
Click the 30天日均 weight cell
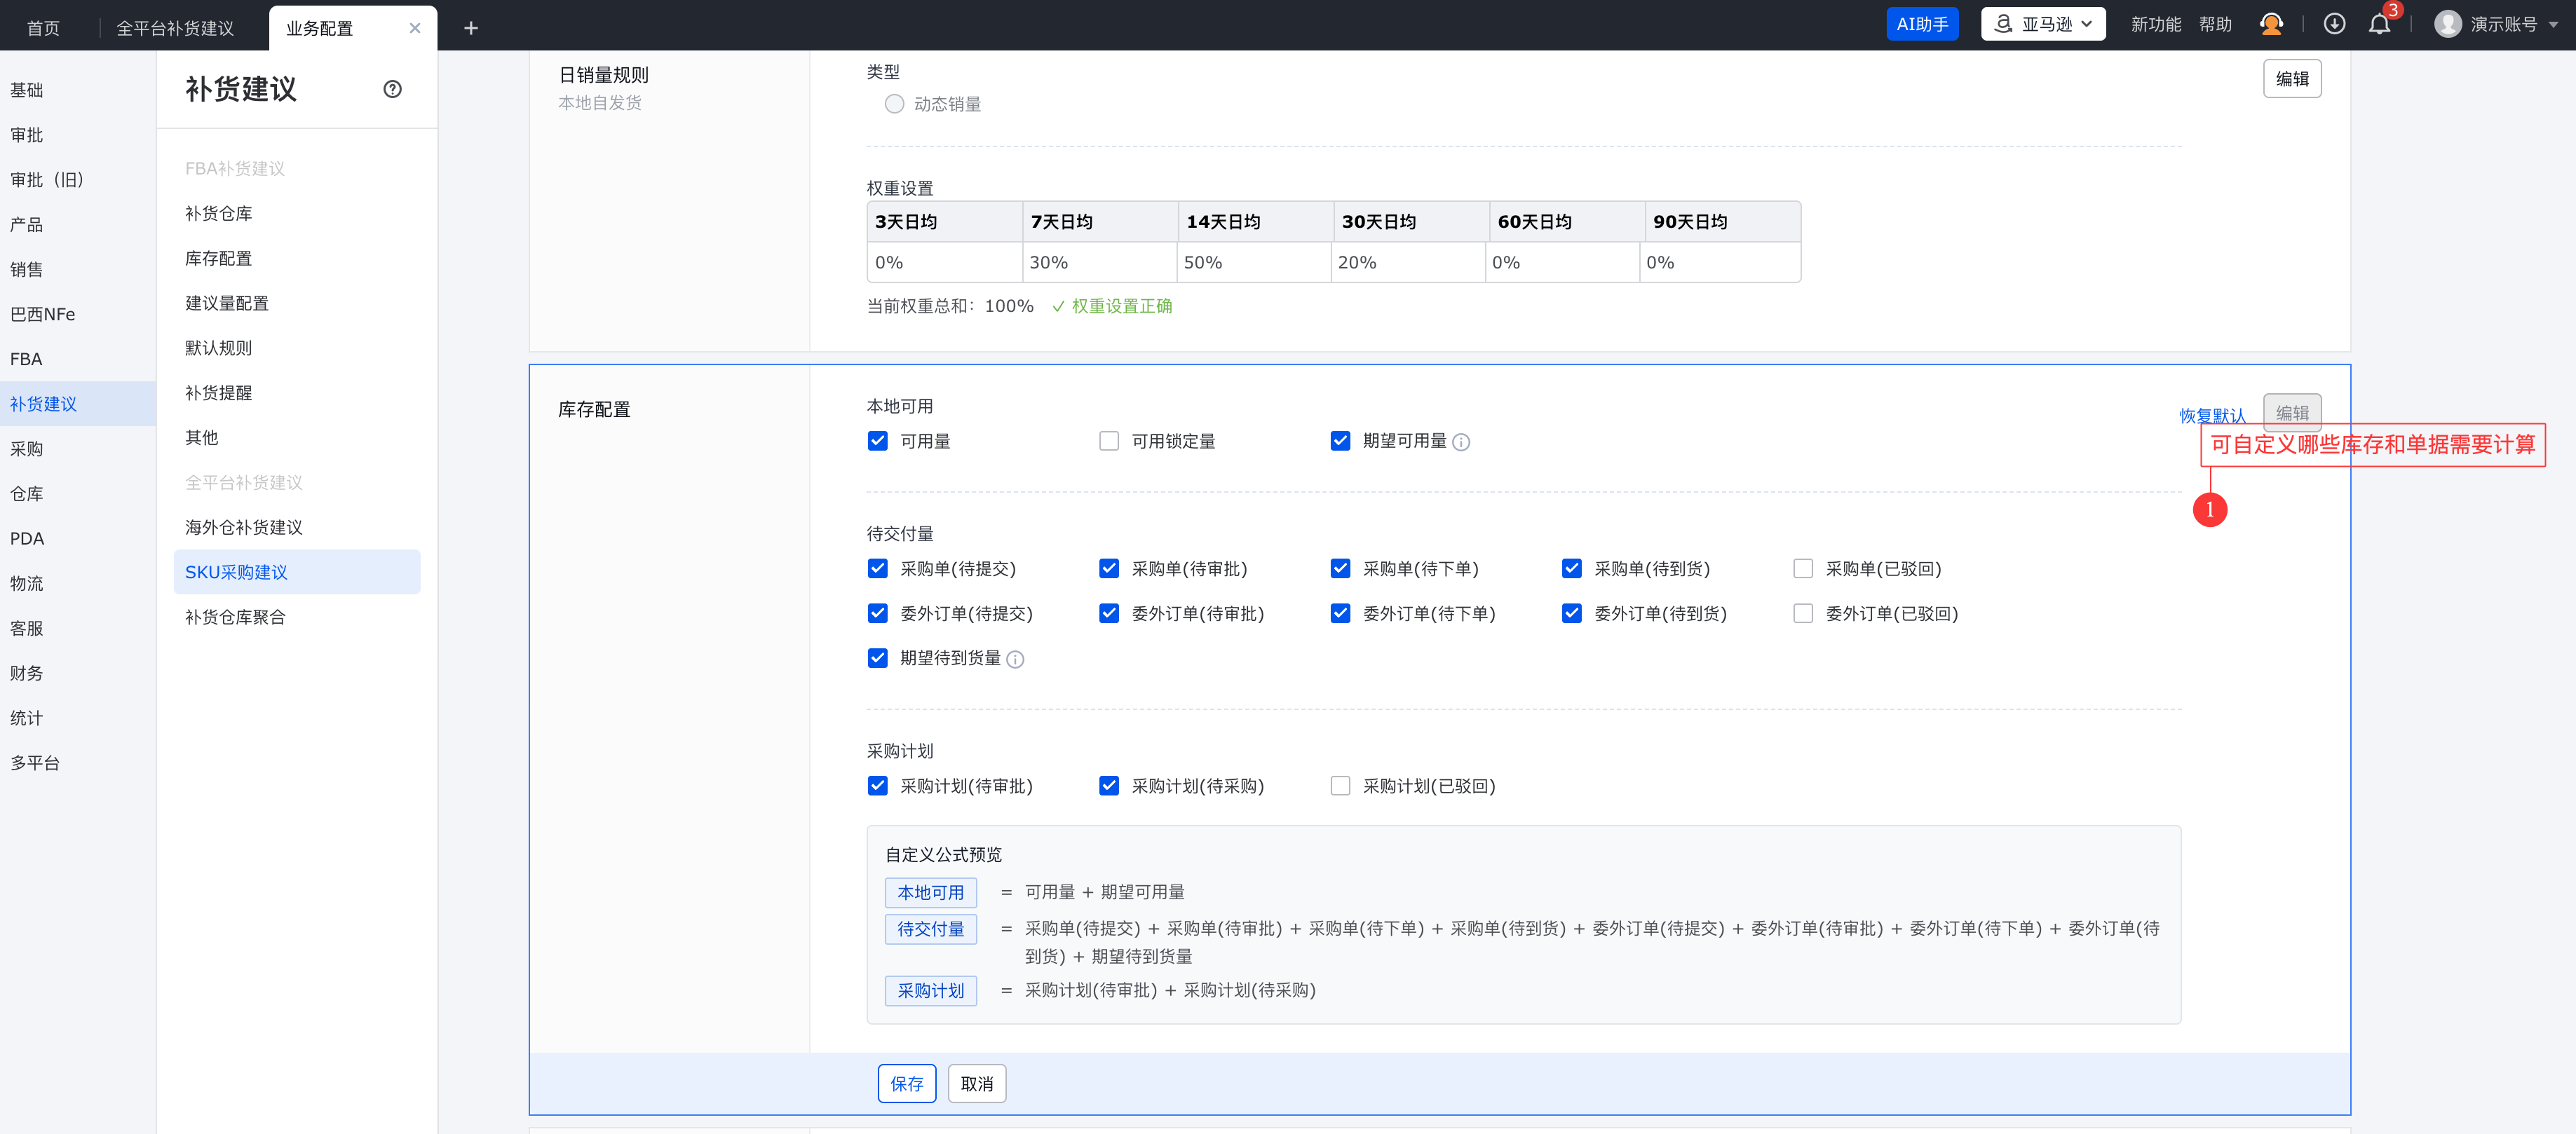[1410, 262]
